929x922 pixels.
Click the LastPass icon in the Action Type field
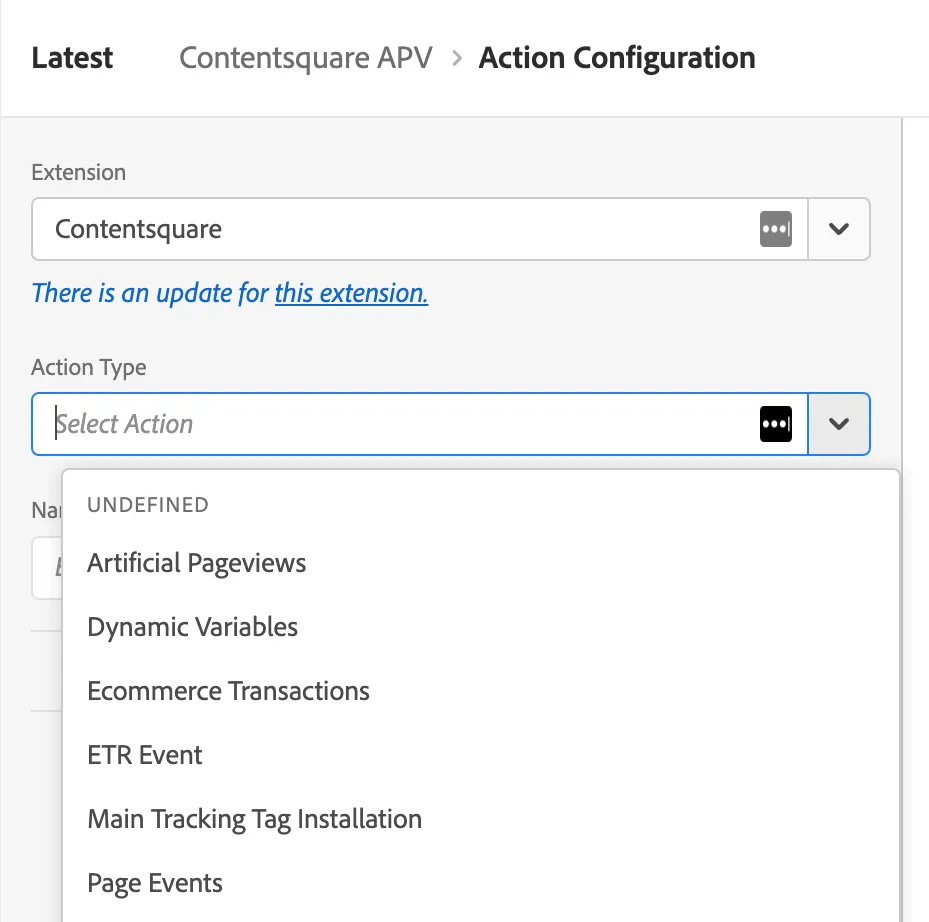point(776,424)
